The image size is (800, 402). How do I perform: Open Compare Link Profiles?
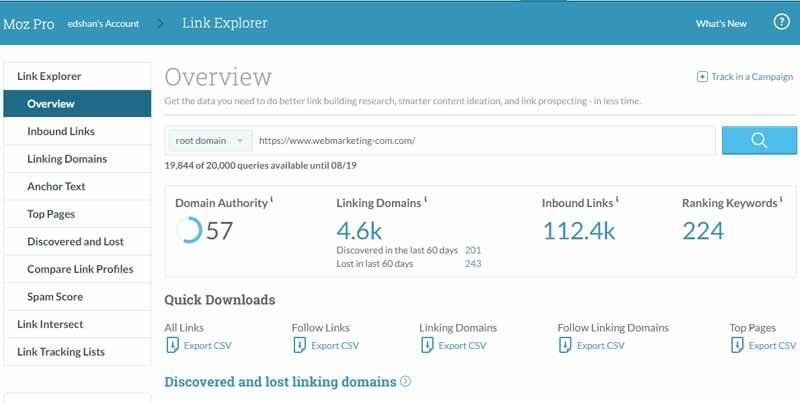[x=77, y=269]
